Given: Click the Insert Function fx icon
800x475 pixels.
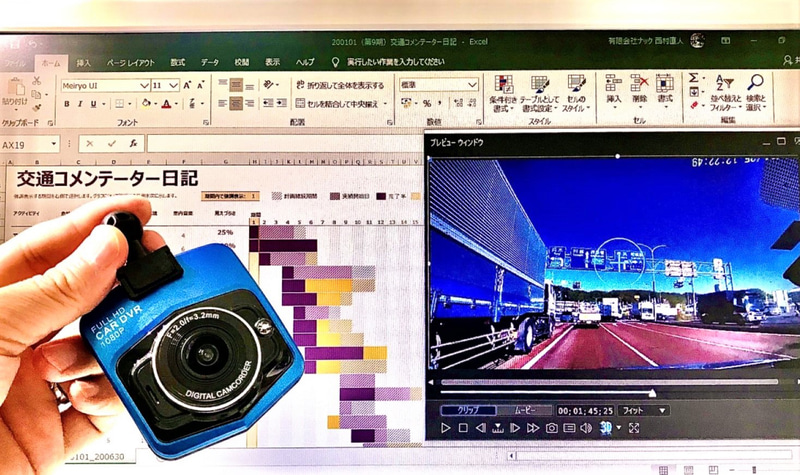Looking at the screenshot, I should [133, 144].
